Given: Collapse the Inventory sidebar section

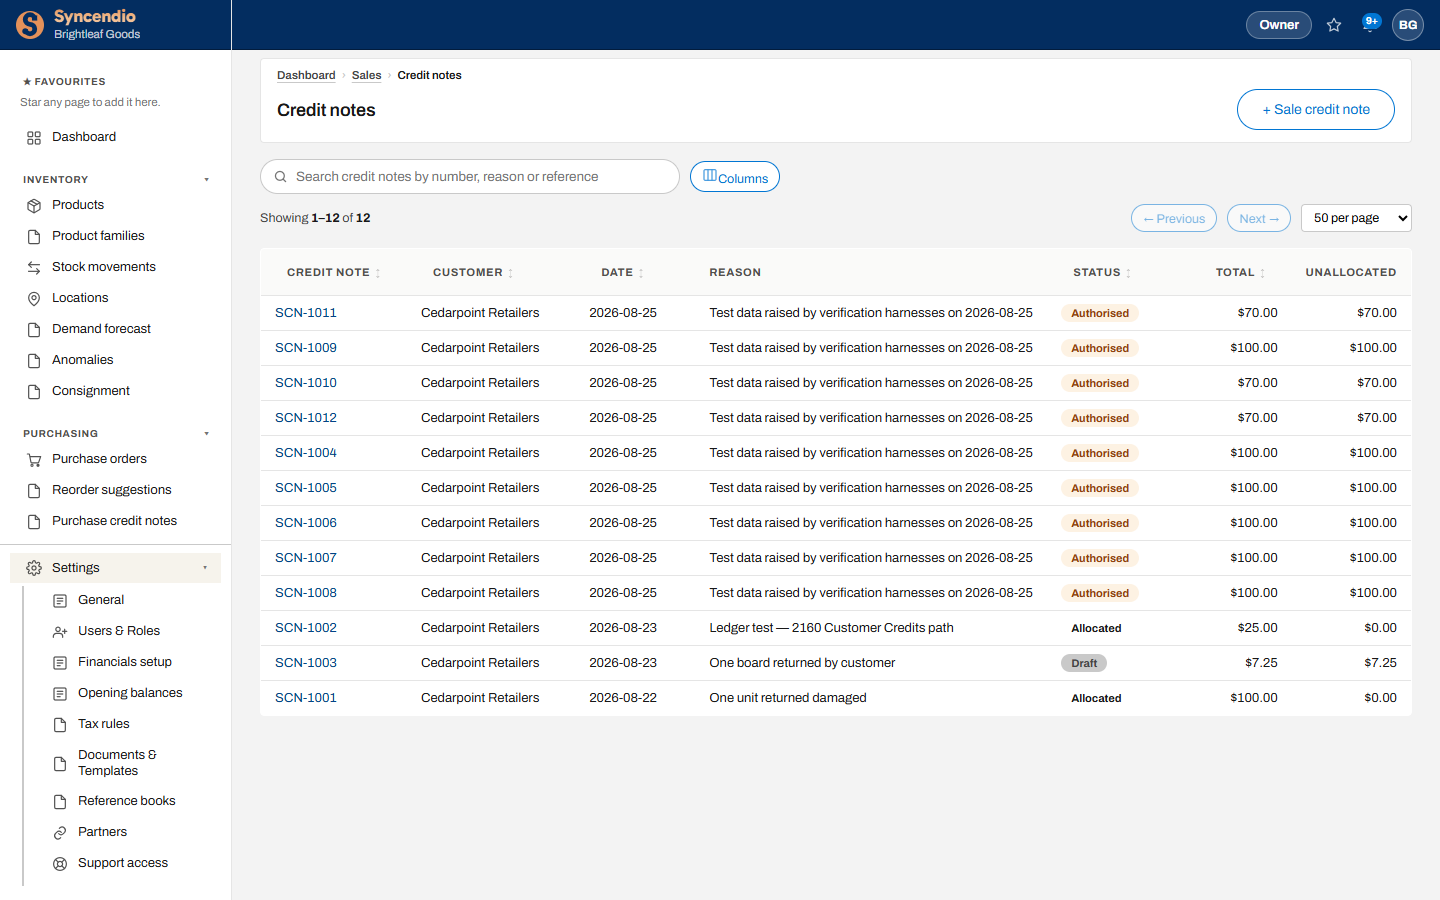Looking at the screenshot, I should pos(207,180).
